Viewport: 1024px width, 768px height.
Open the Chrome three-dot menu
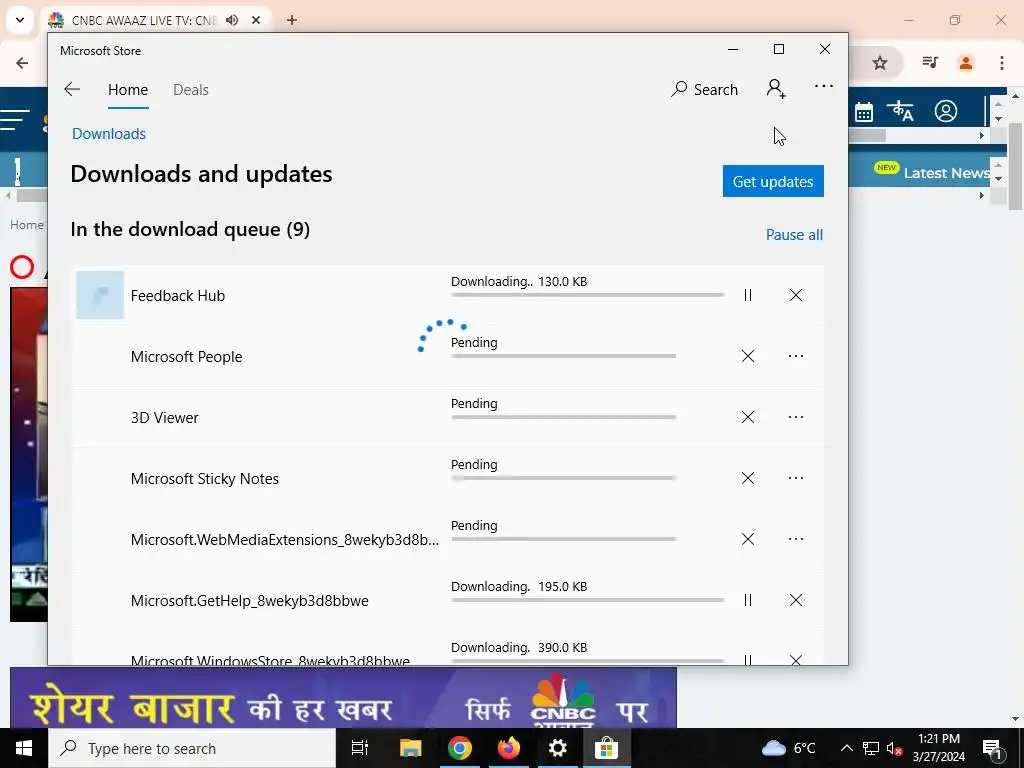(x=1002, y=63)
